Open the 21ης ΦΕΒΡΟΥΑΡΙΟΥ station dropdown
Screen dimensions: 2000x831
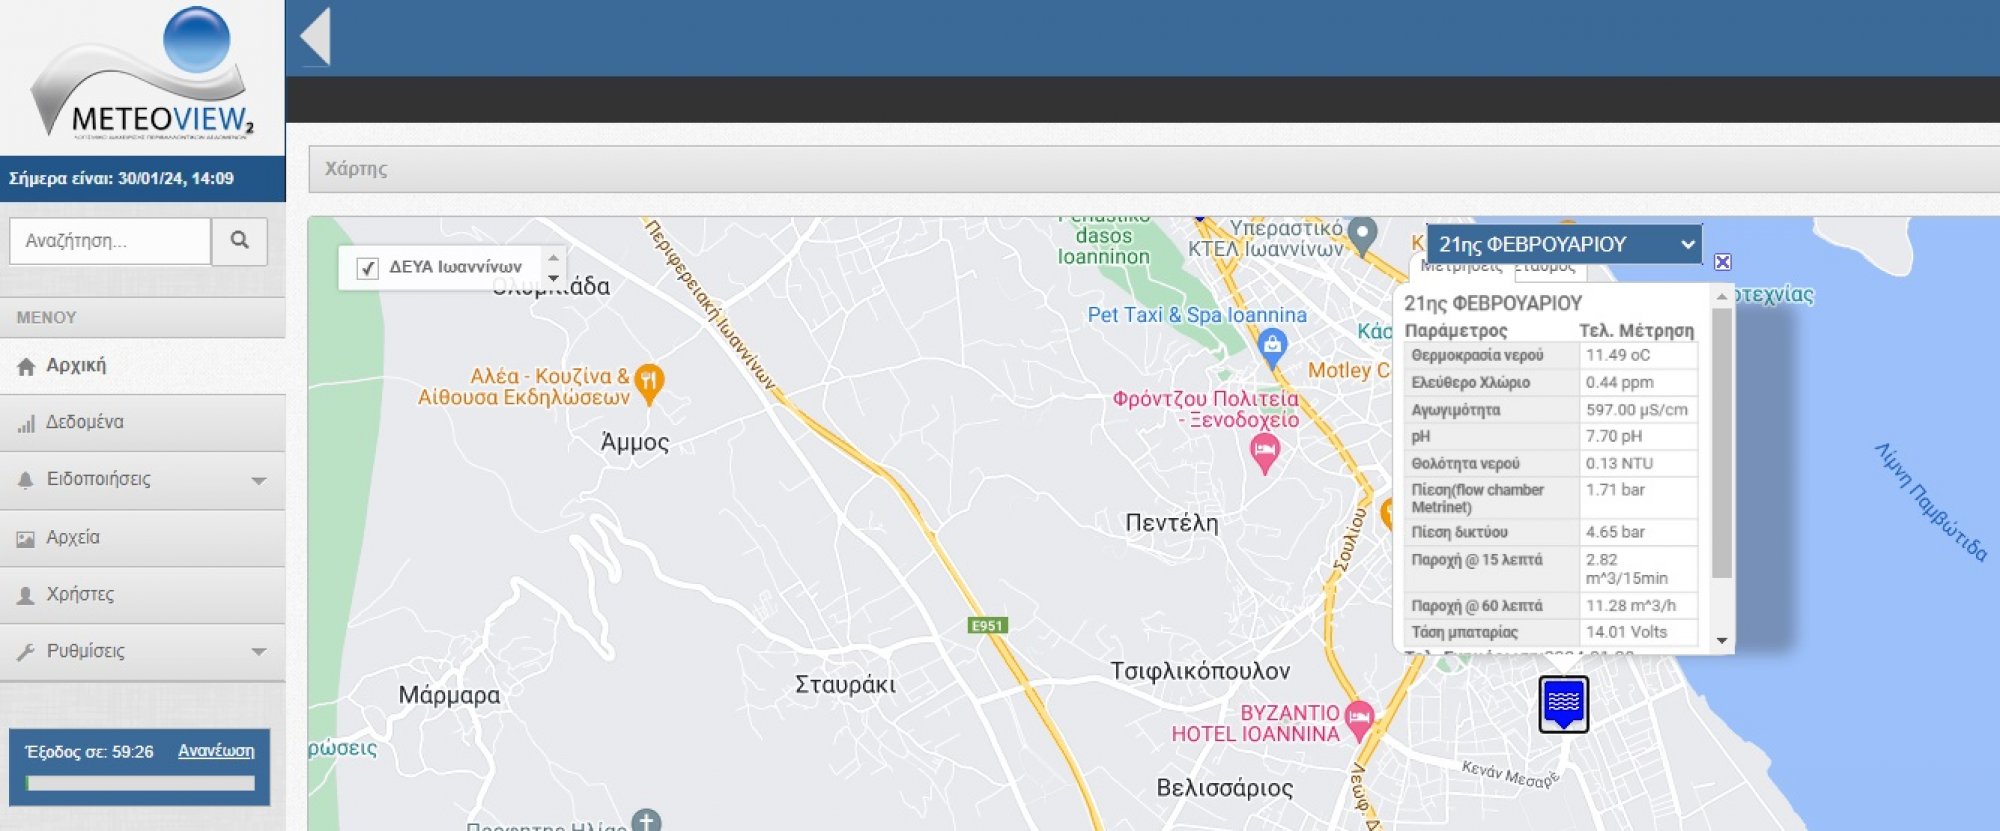(1564, 244)
